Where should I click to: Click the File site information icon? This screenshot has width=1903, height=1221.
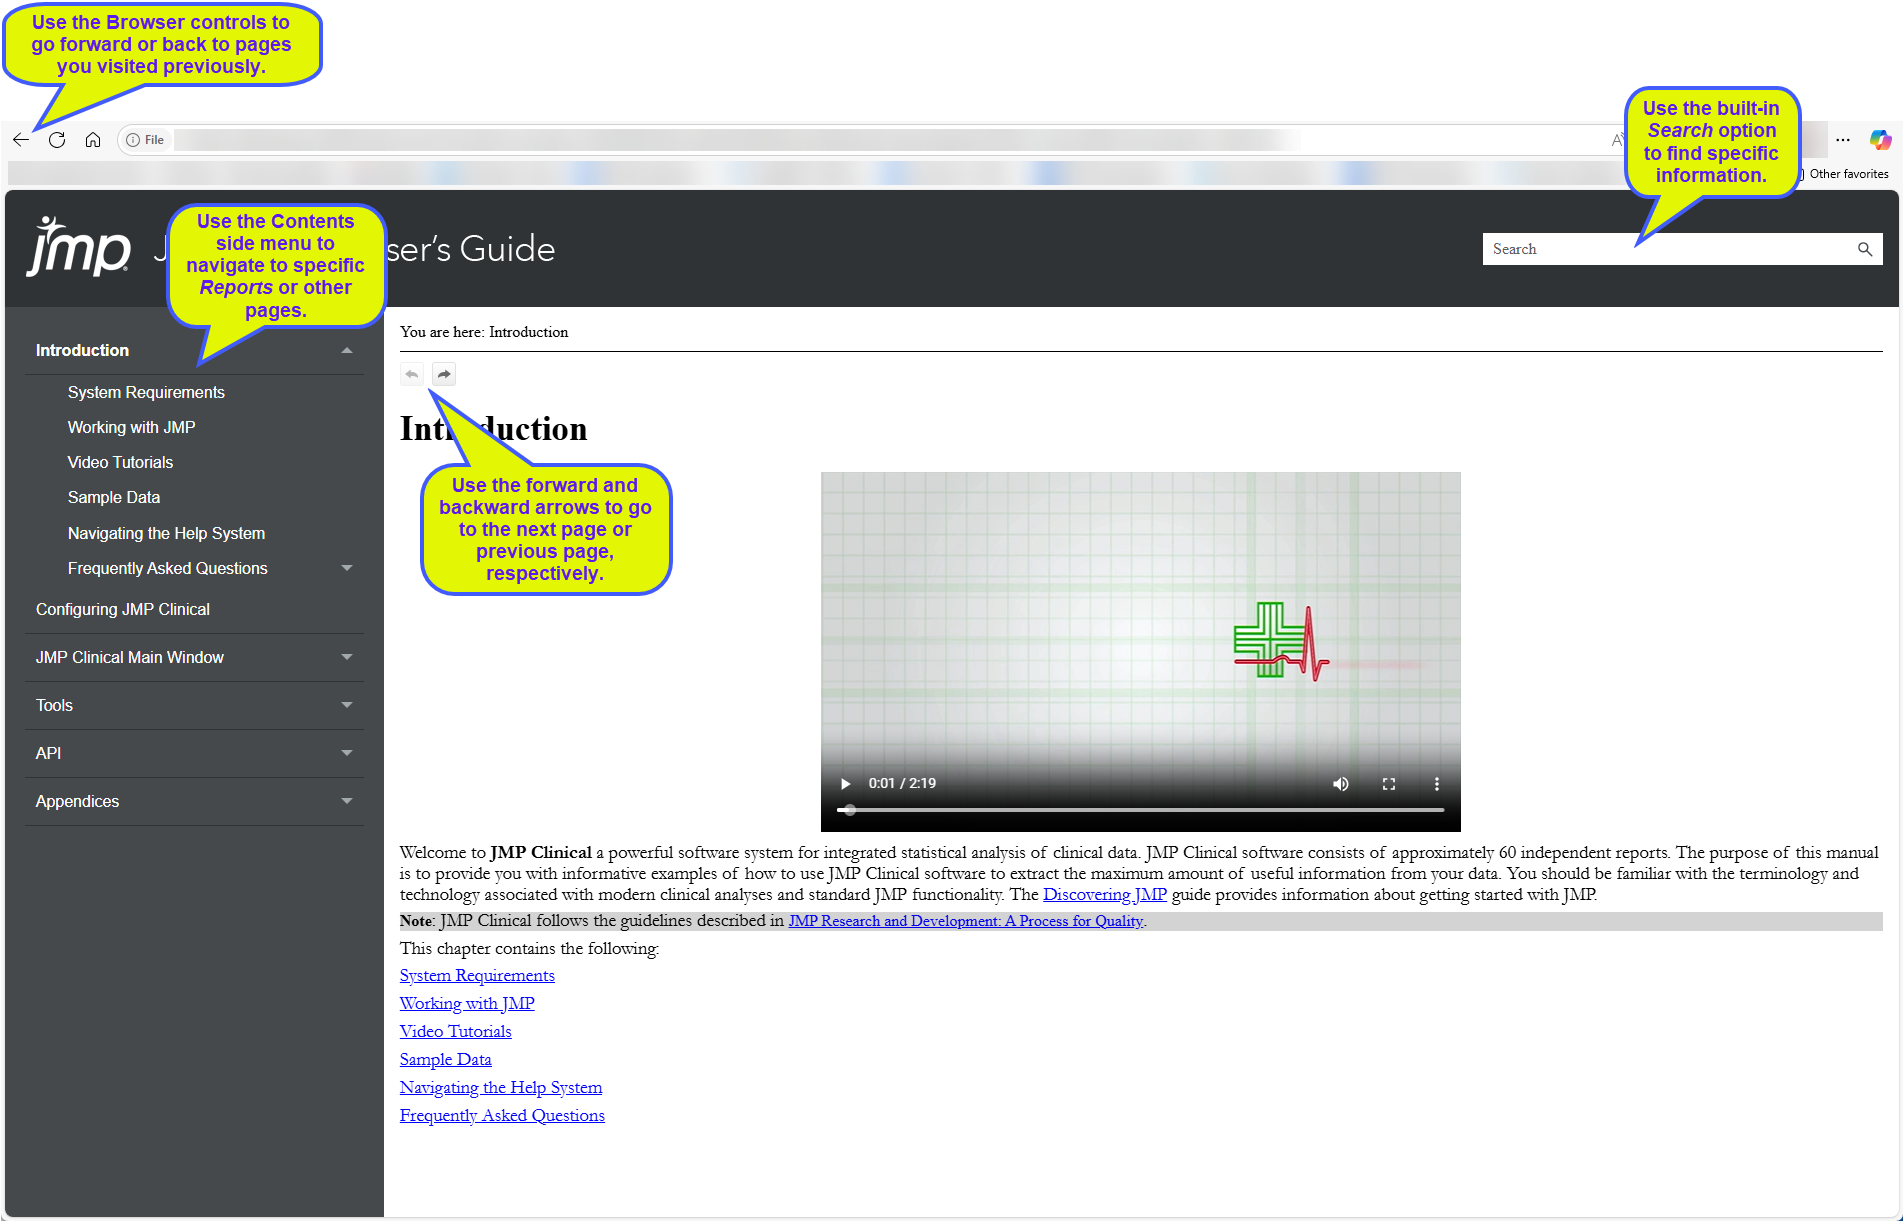coord(145,140)
